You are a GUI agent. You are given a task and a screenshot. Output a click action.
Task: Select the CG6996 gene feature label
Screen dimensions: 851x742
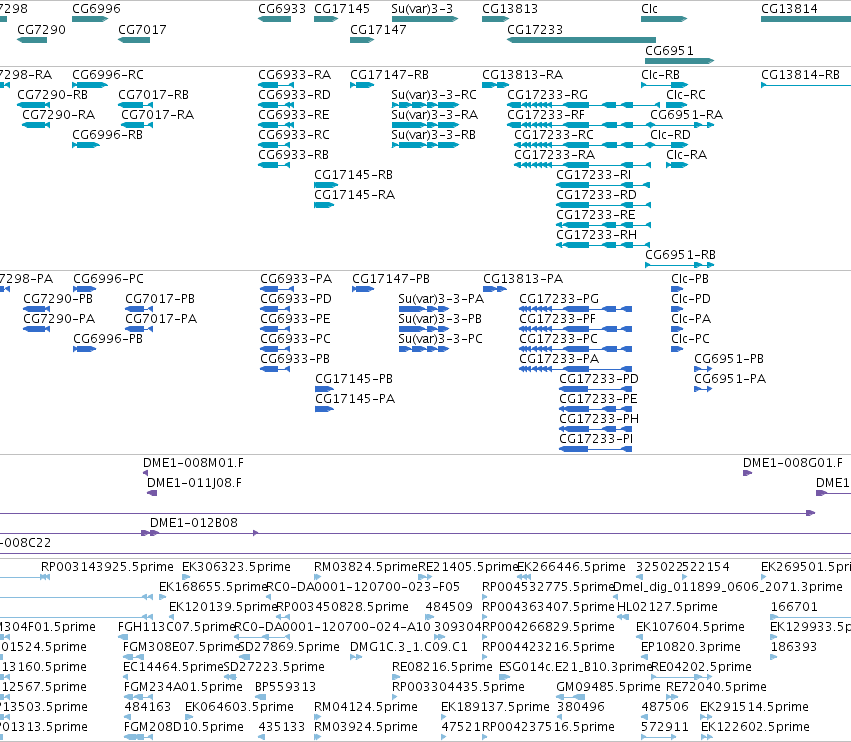click(97, 9)
